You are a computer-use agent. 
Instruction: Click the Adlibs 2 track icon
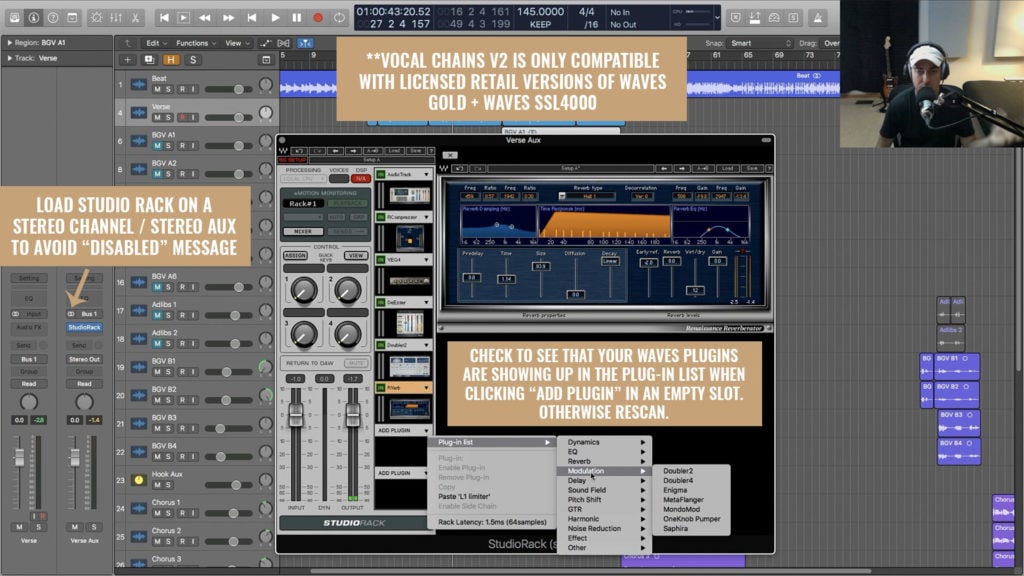138,338
